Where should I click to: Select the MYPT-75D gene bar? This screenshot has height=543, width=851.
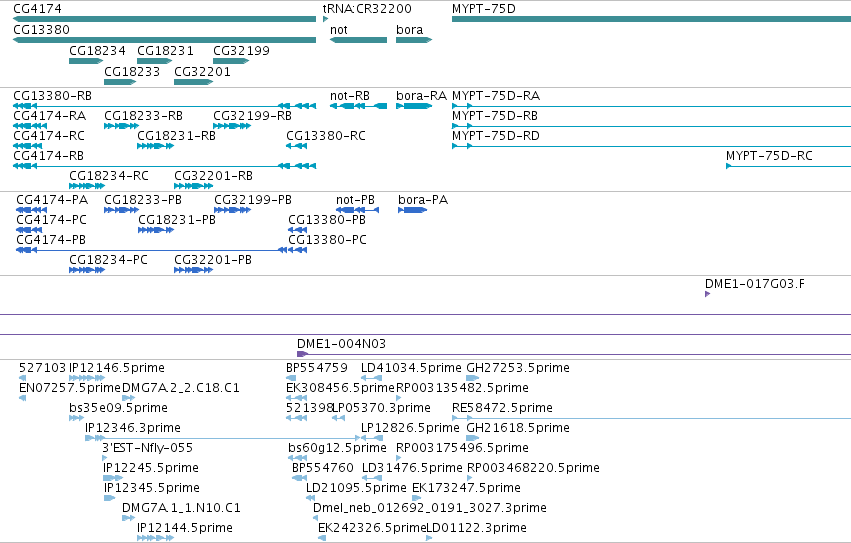pyautogui.click(x=651, y=19)
